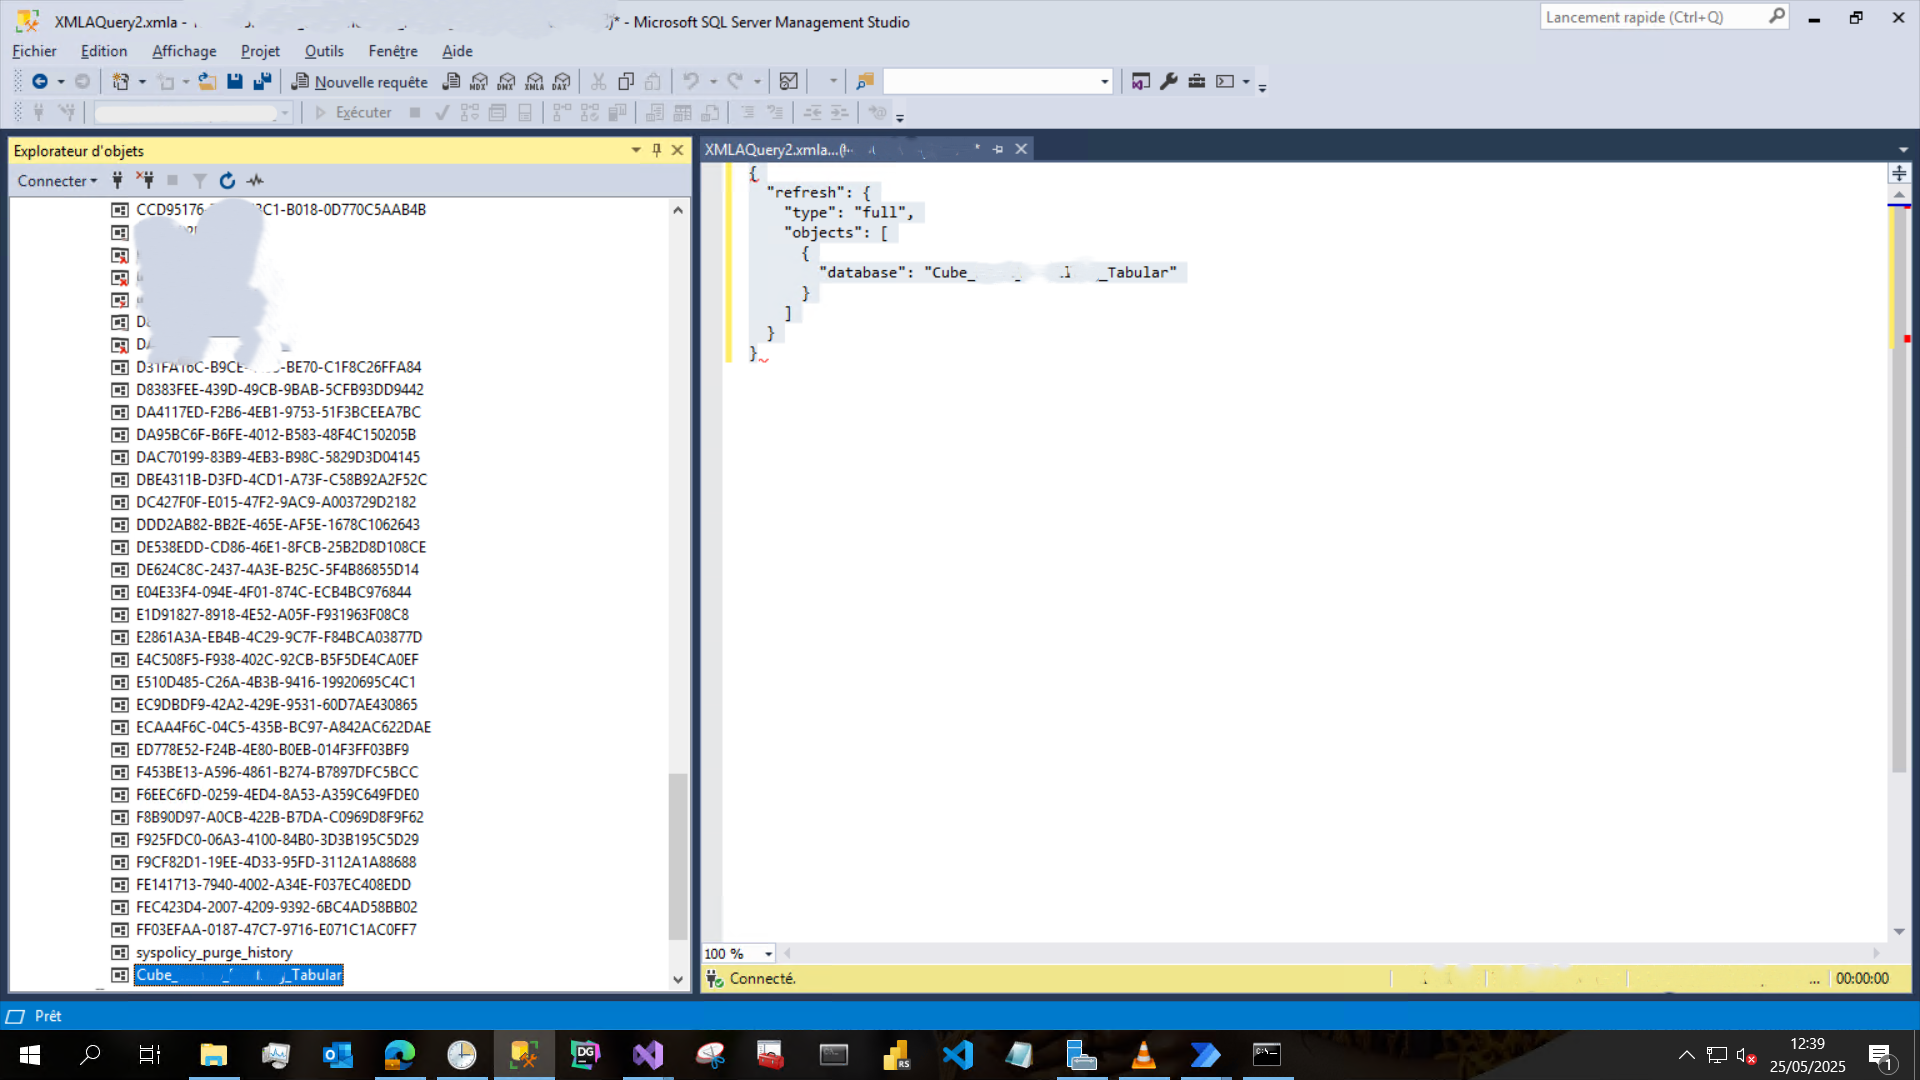Click the disconnect icon in Object Explorer

tap(145, 181)
